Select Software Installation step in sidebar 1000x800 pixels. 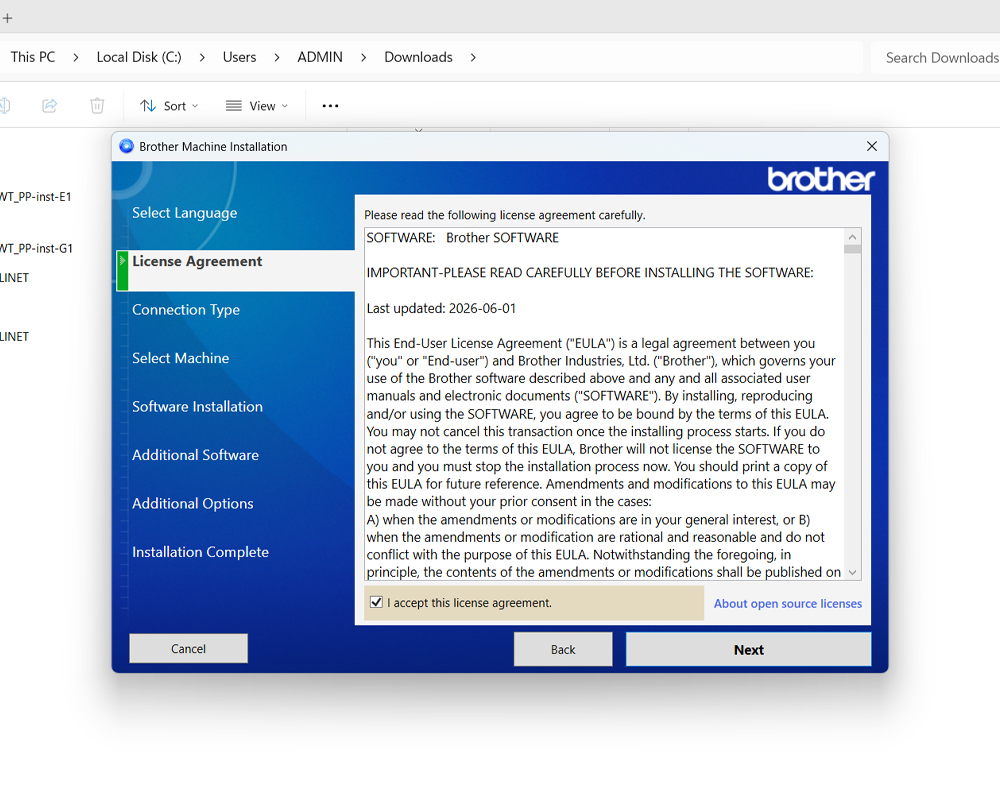click(x=197, y=406)
